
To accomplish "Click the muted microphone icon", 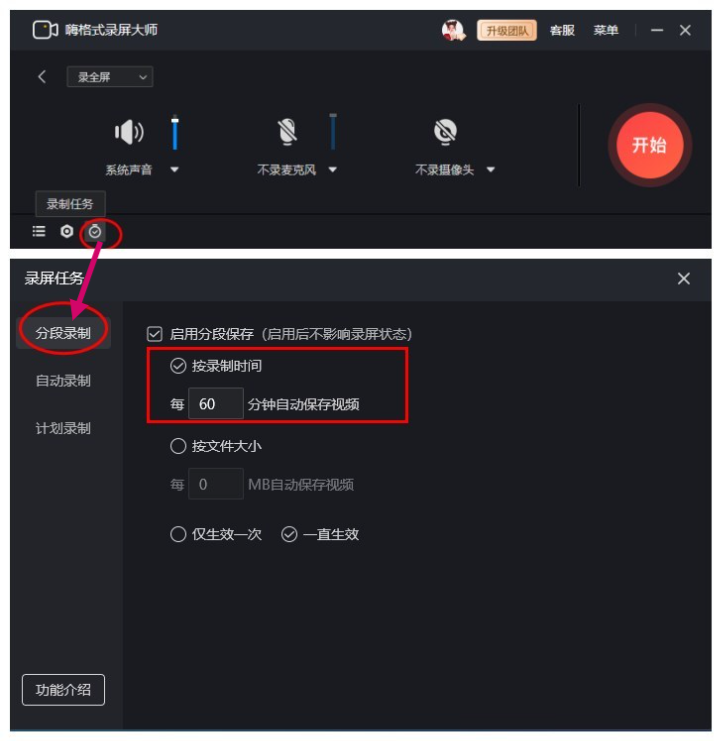I will [287, 132].
